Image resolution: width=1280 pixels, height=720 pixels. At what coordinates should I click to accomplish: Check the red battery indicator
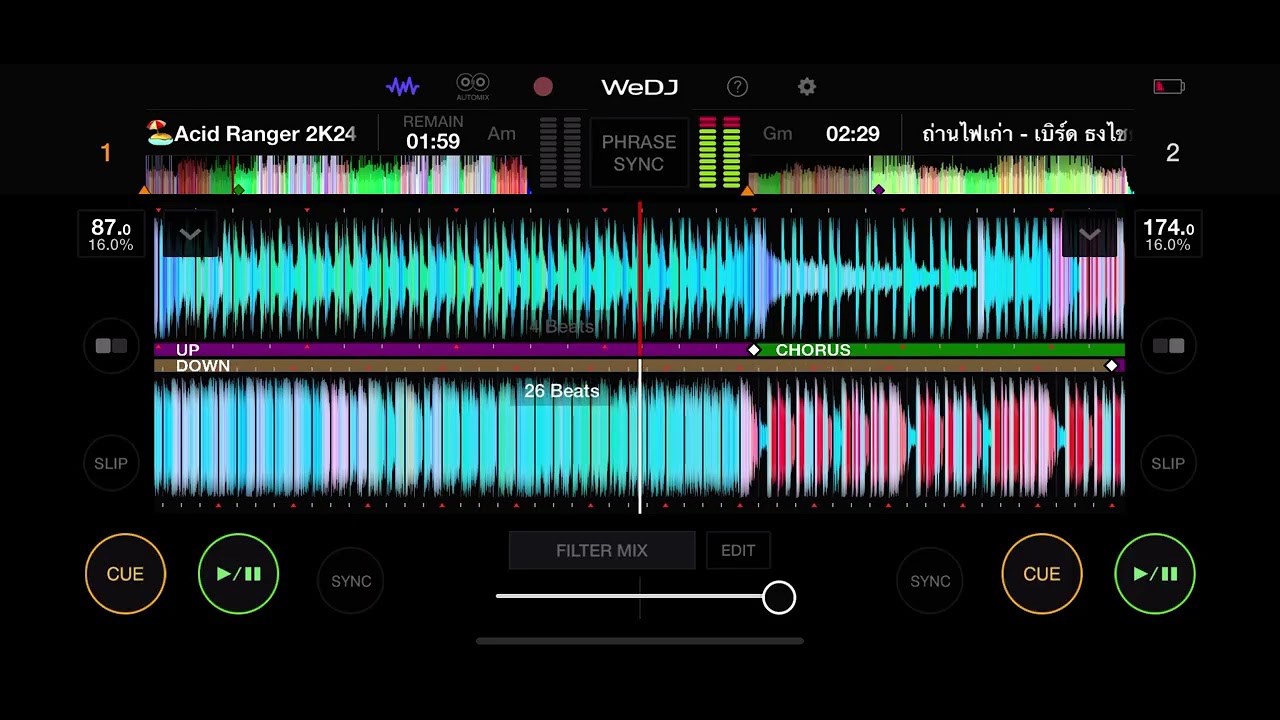click(x=1169, y=87)
